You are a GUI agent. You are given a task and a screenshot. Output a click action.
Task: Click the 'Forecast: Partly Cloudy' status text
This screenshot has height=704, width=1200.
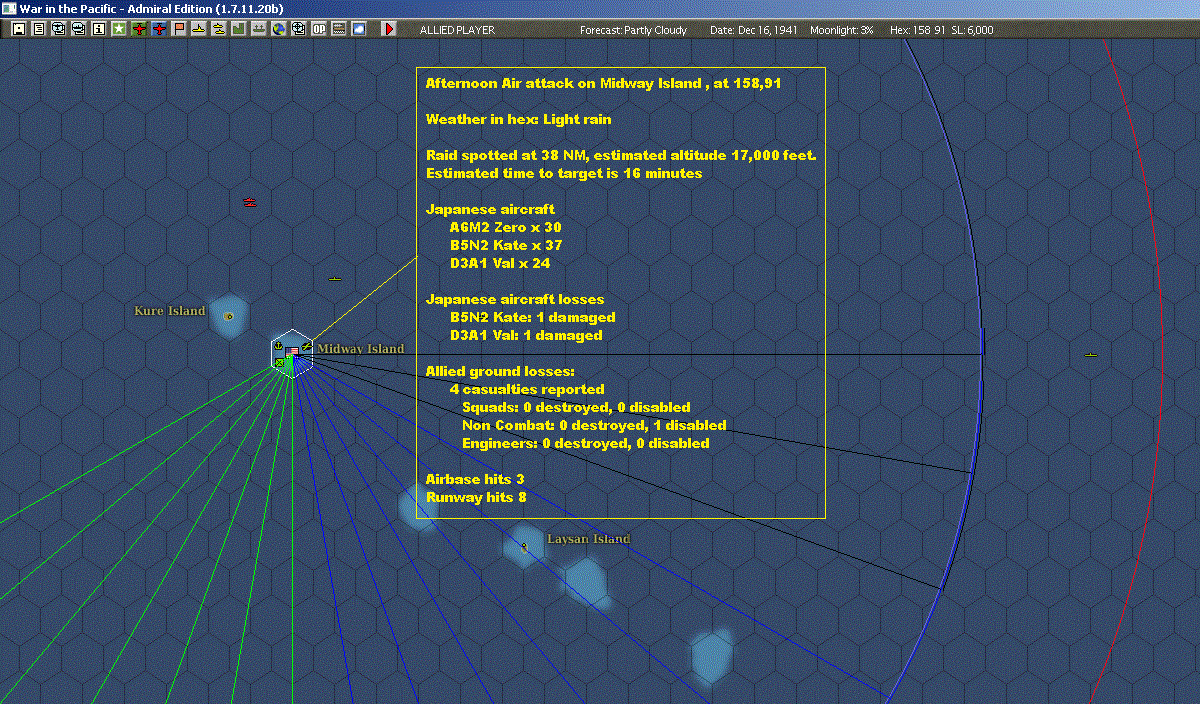click(634, 30)
